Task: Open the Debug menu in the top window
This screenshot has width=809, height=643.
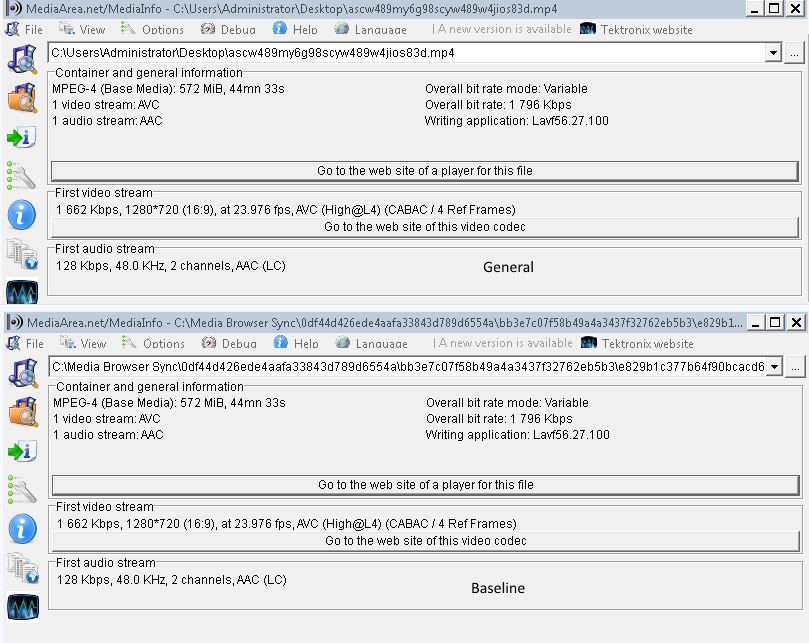Action: point(228,29)
